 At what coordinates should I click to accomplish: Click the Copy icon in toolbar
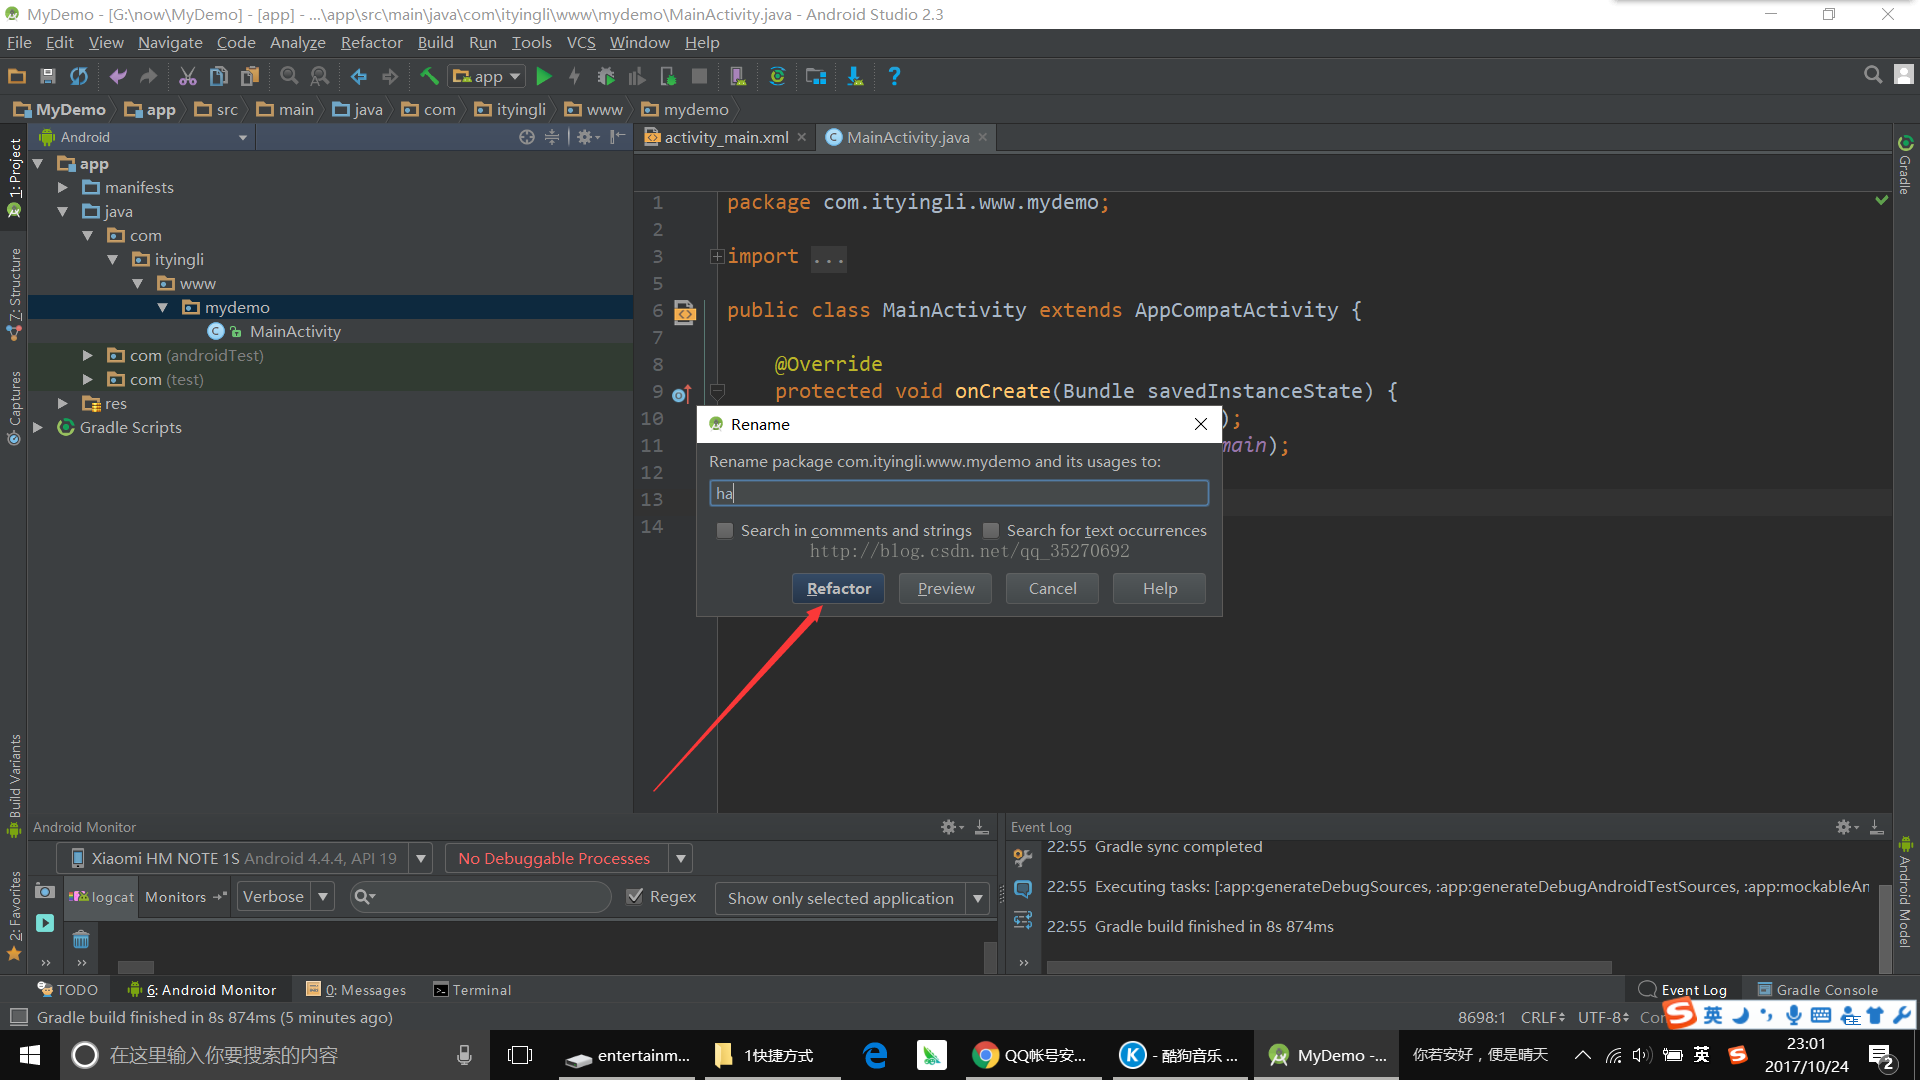[219, 76]
